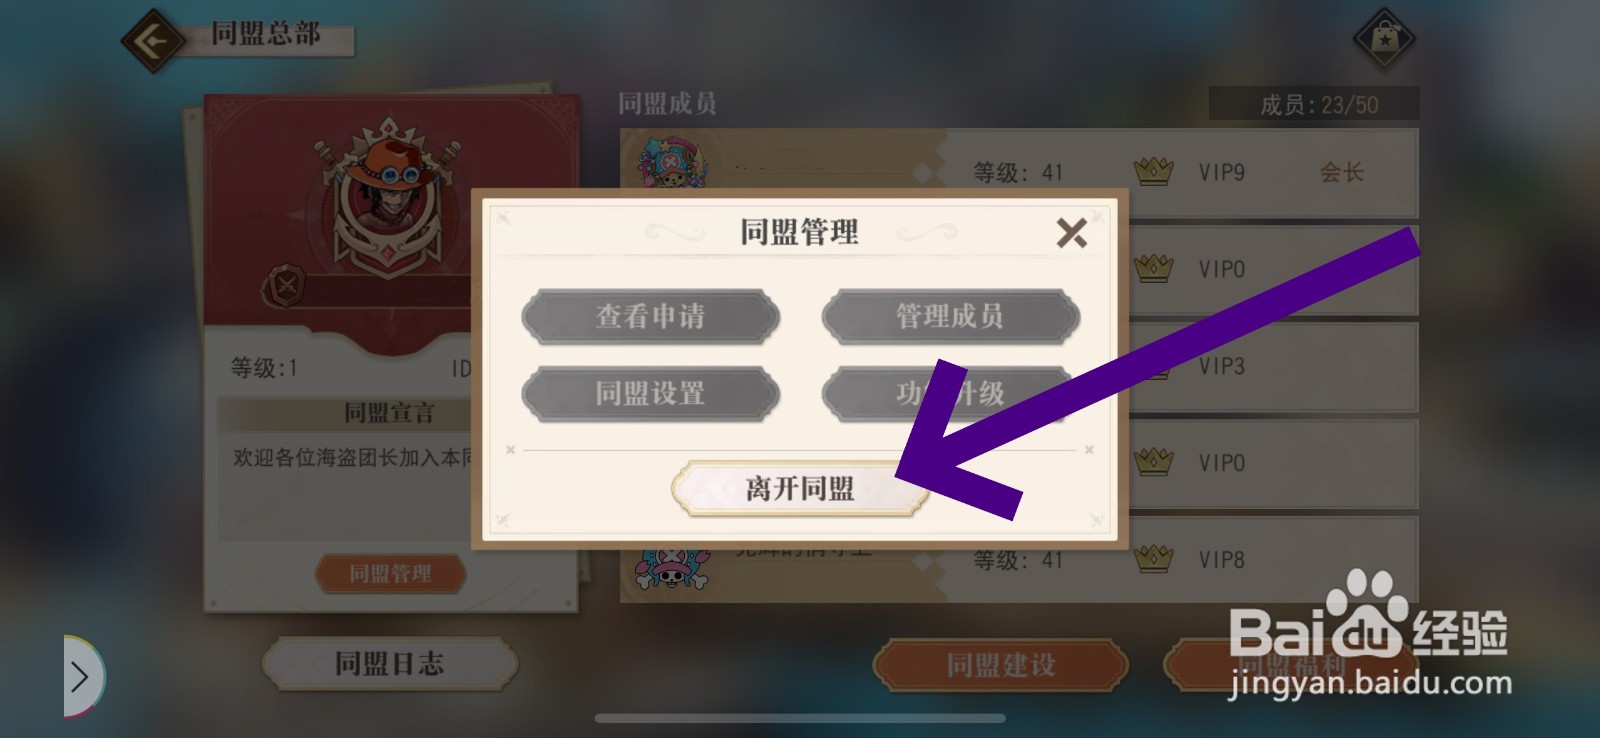1600x738 pixels.
Task: Select 管理成员 button
Action: click(x=950, y=317)
